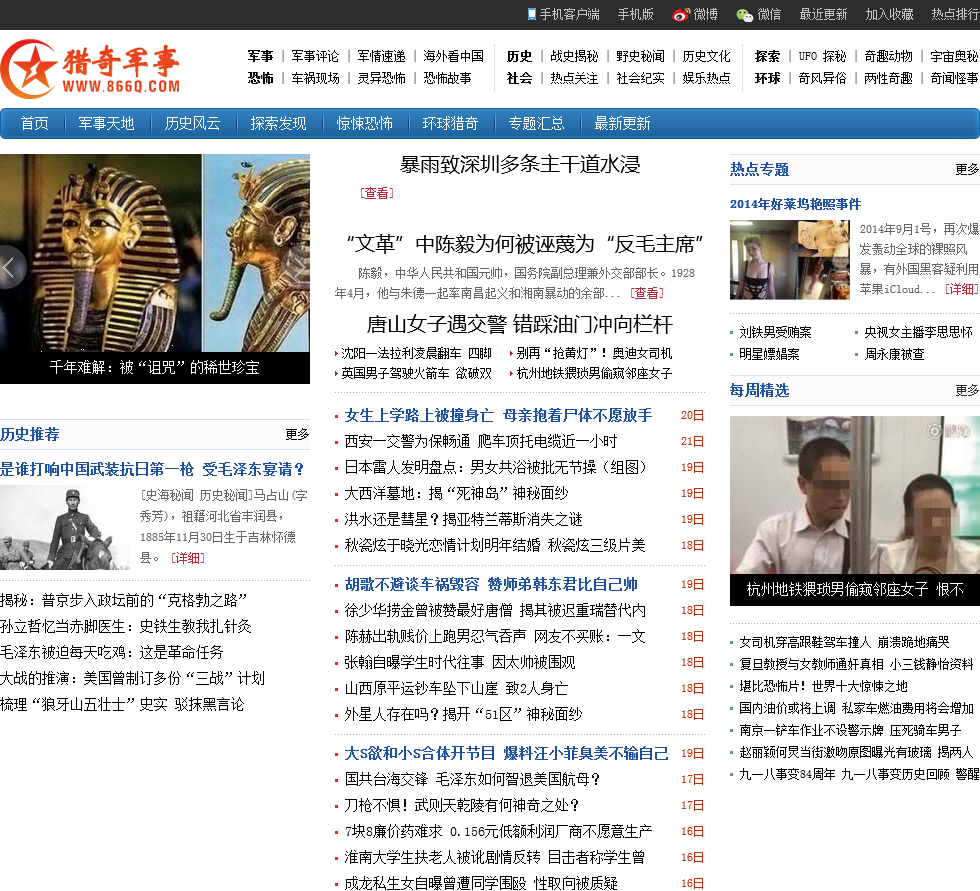This screenshot has height=891, width=980.
Task: Open the 微信 icon link
Action: tap(759, 14)
